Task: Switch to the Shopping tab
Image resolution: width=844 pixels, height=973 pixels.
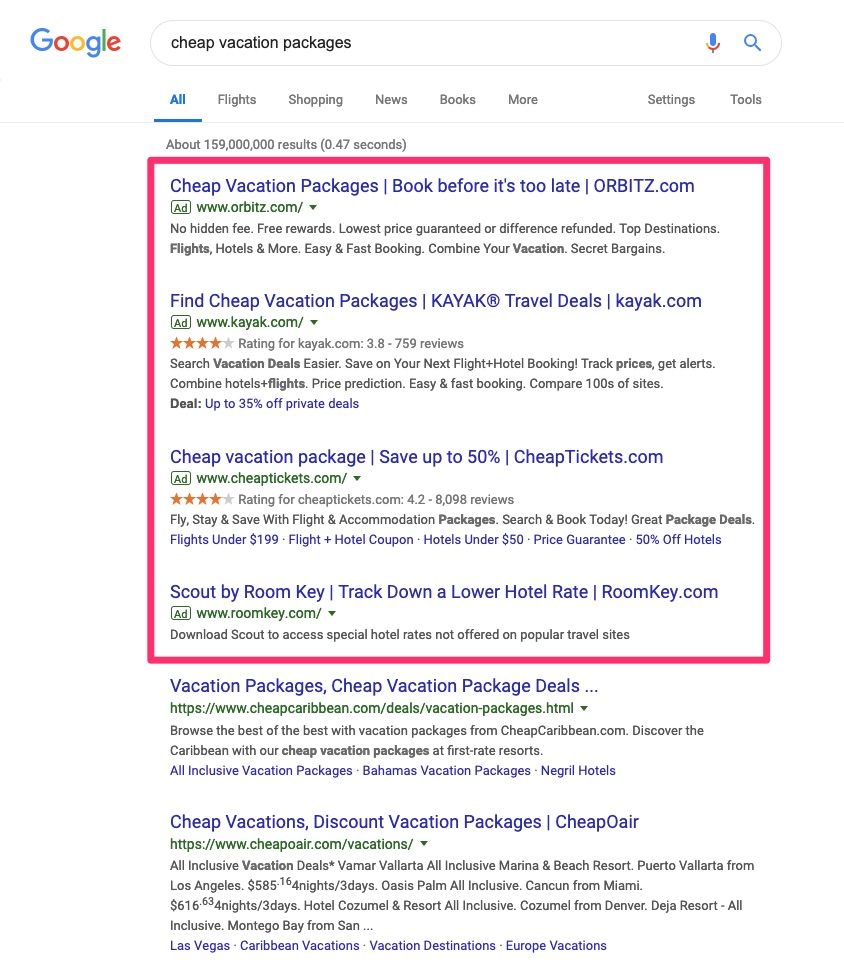Action: tap(315, 99)
